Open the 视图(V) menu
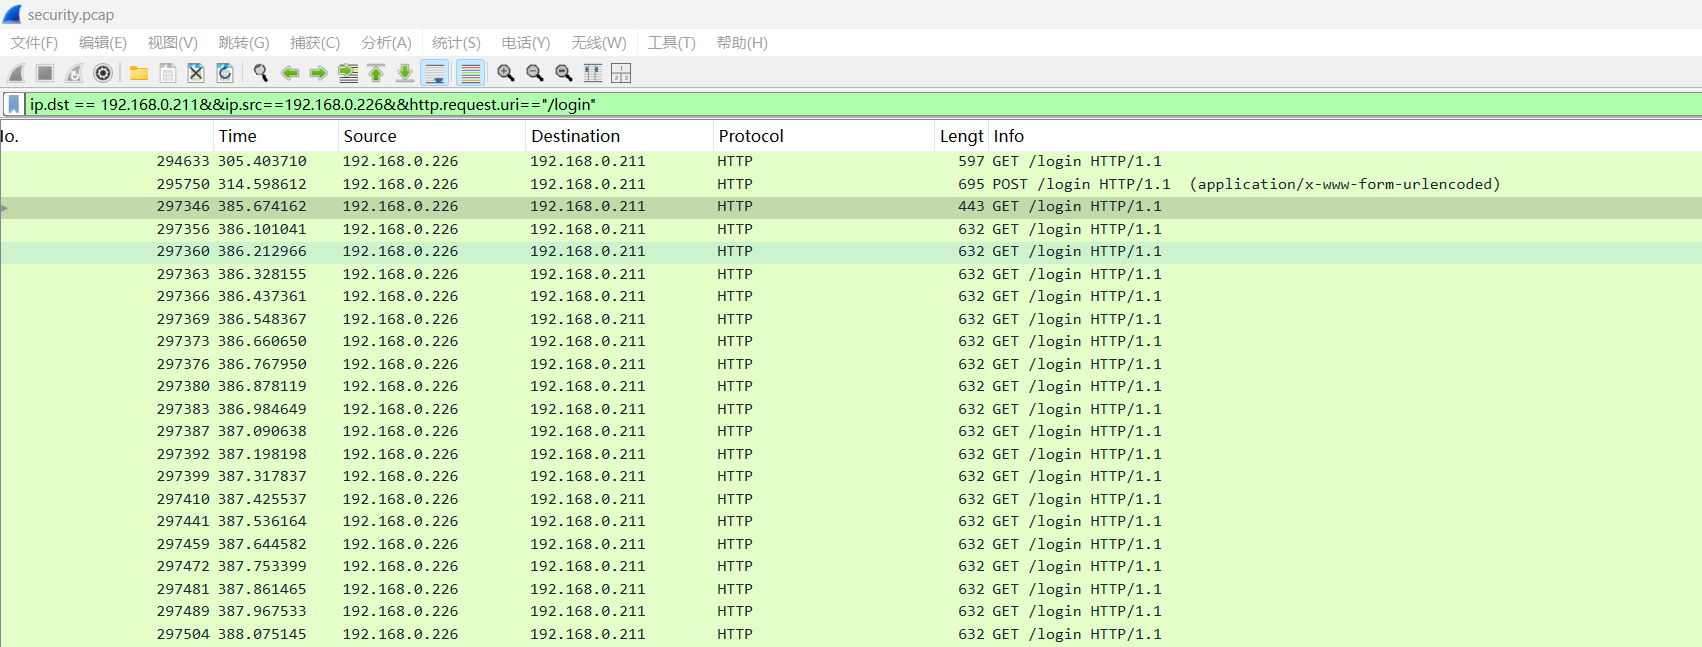Viewport: 1702px width, 647px height. click(173, 43)
